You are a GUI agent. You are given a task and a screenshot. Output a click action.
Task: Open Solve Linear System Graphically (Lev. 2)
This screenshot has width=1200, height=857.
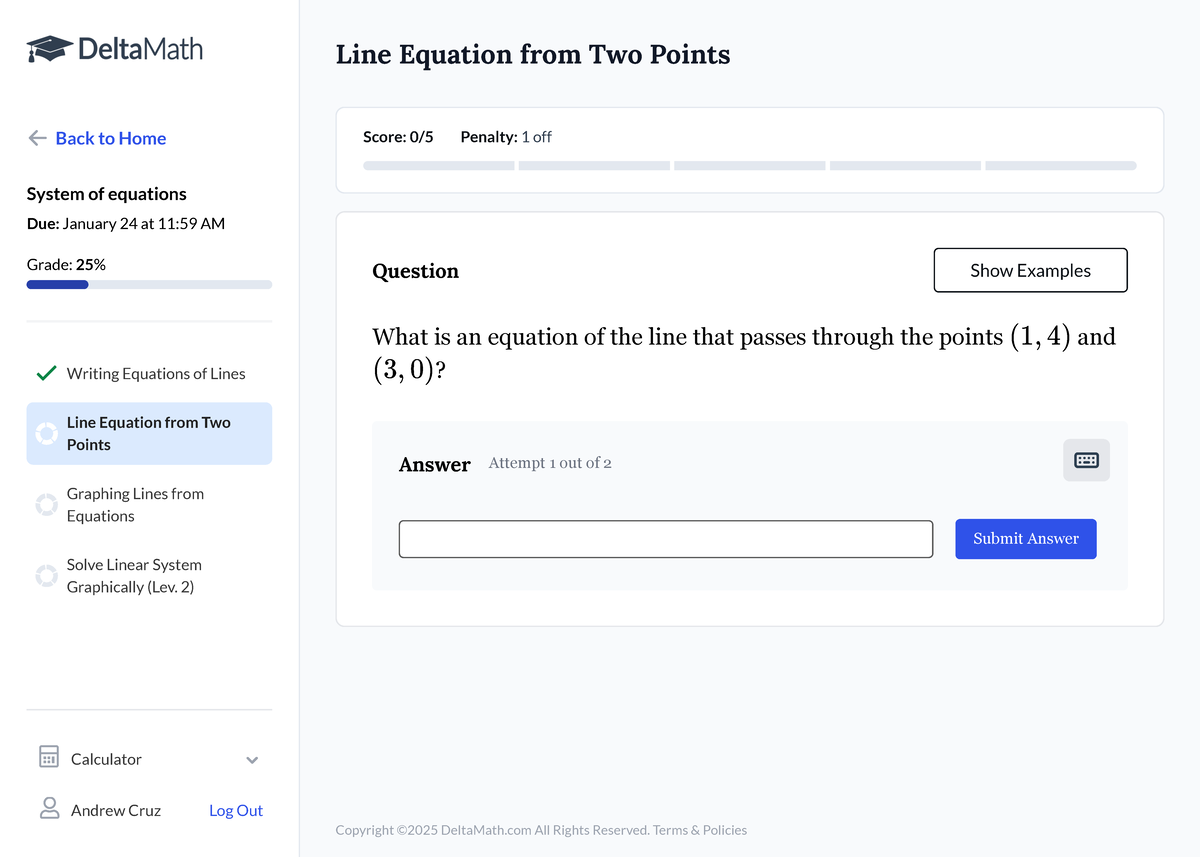click(x=135, y=575)
